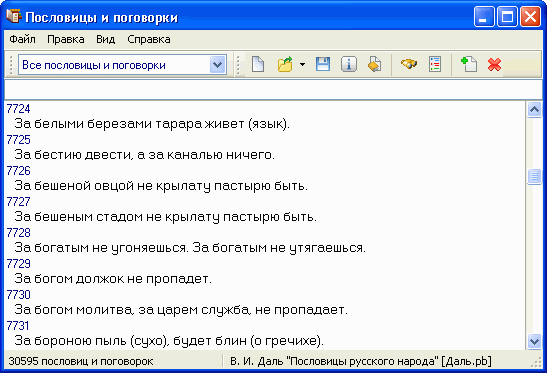Select proverb number 7725
The image size is (547, 373).
click(18, 140)
